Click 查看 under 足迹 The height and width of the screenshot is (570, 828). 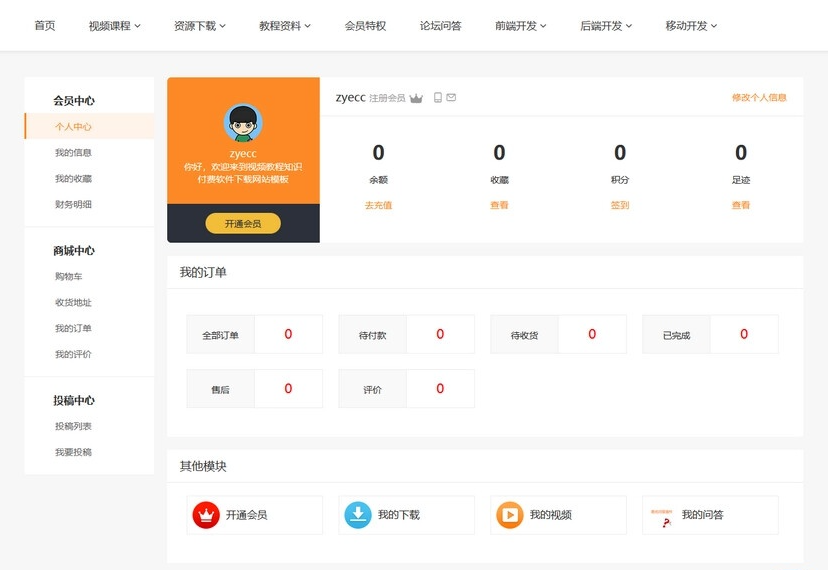pyautogui.click(x=741, y=205)
